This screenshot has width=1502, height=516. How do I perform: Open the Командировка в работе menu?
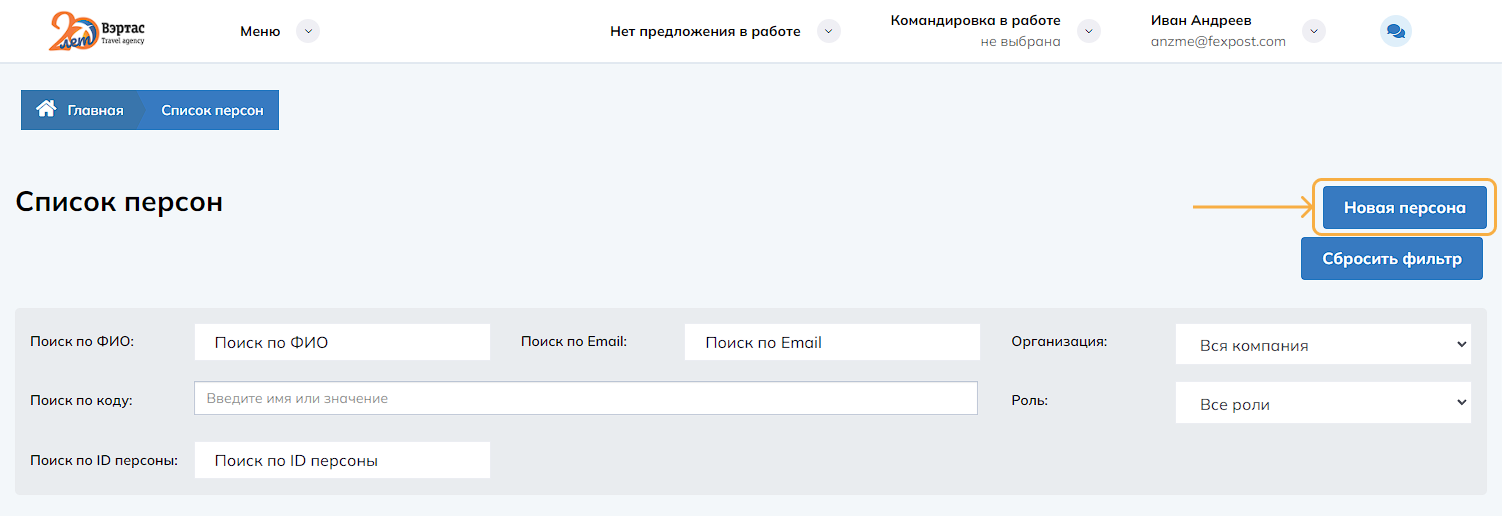point(975,21)
